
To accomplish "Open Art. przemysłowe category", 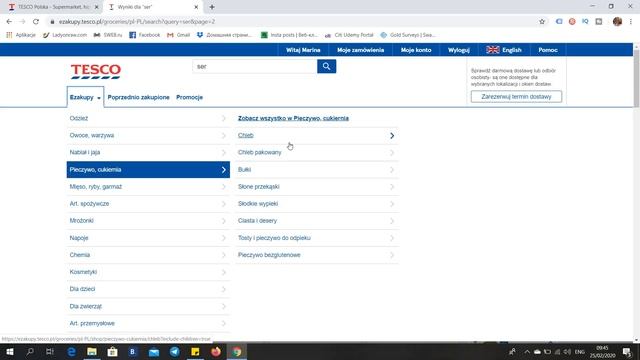I will point(148,323).
